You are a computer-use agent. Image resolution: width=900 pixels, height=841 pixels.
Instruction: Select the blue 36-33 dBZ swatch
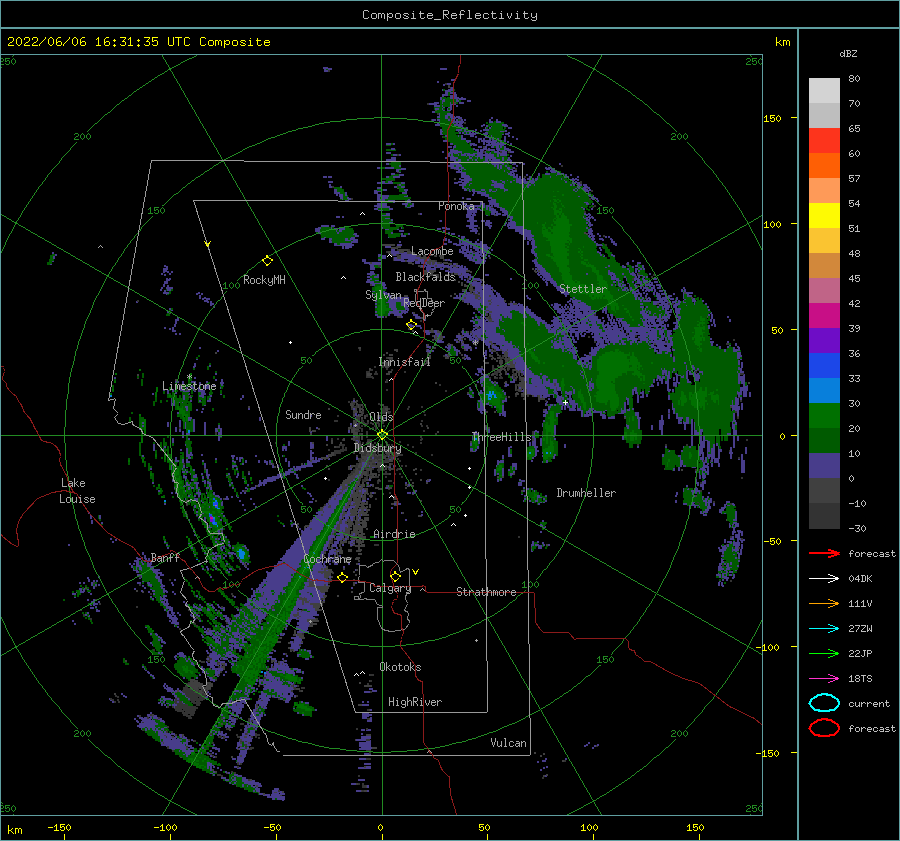[x=824, y=366]
